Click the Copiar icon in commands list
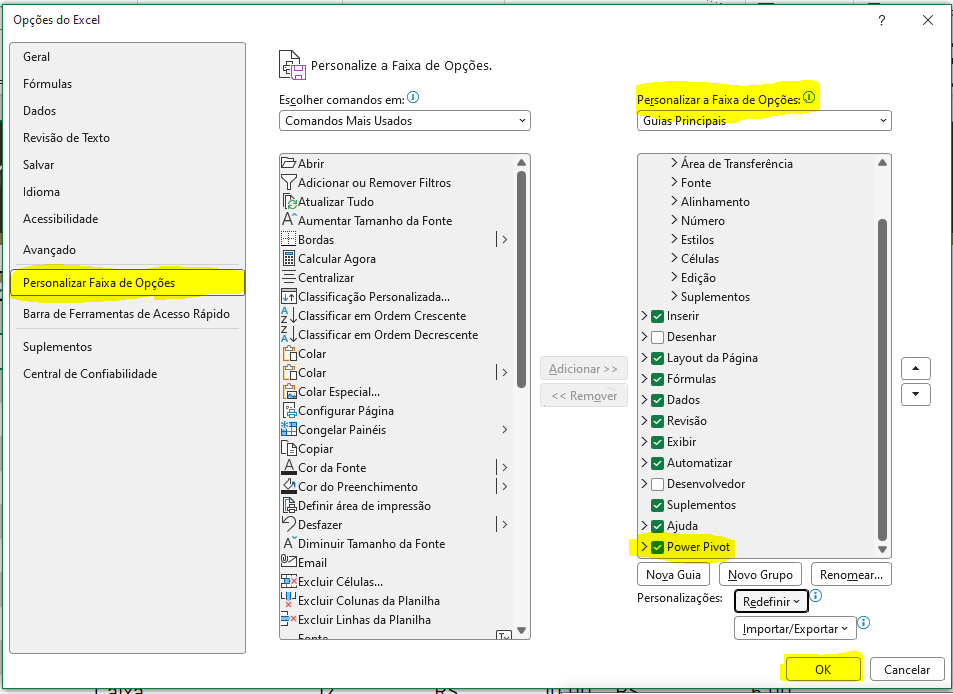This screenshot has width=953, height=694. pyautogui.click(x=289, y=448)
